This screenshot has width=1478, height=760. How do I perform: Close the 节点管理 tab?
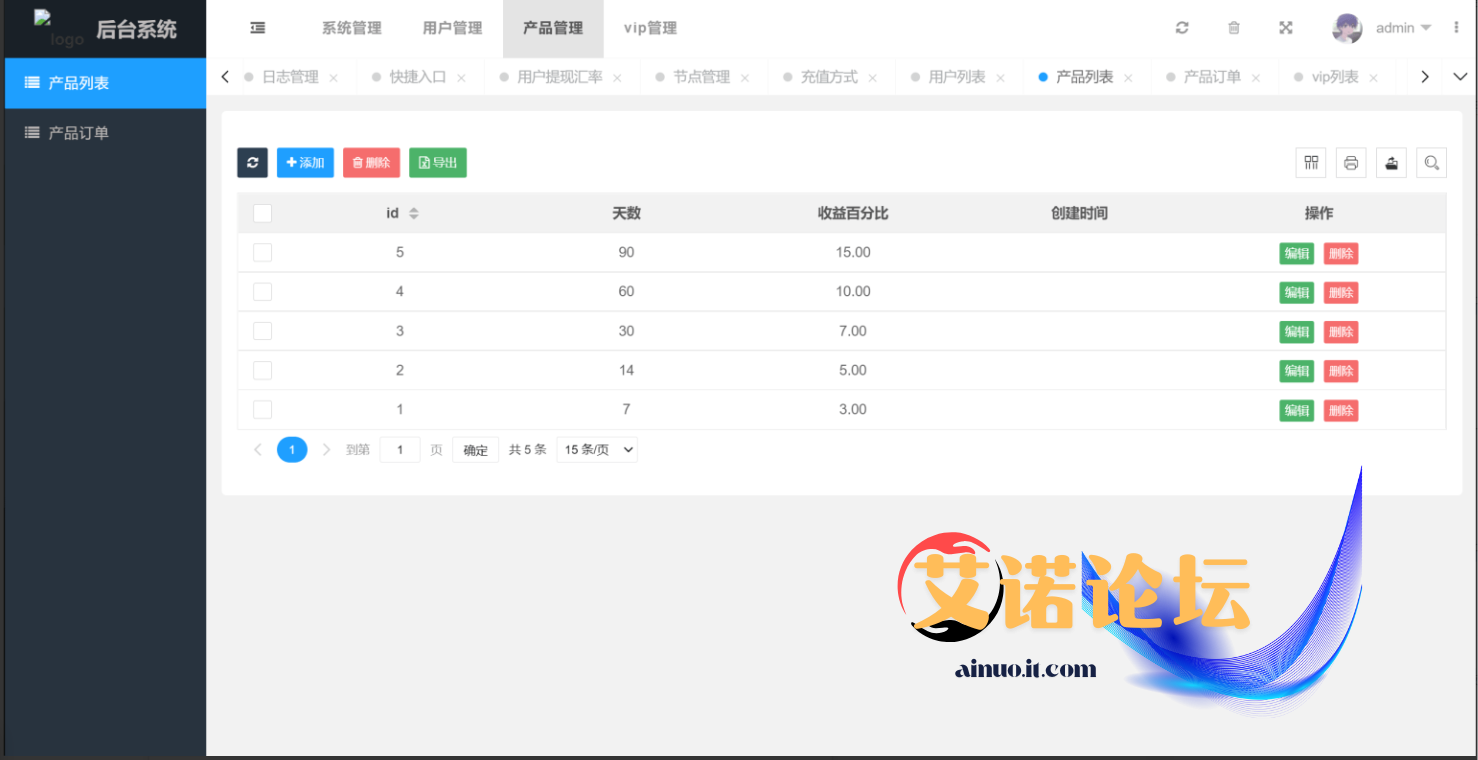tap(745, 78)
